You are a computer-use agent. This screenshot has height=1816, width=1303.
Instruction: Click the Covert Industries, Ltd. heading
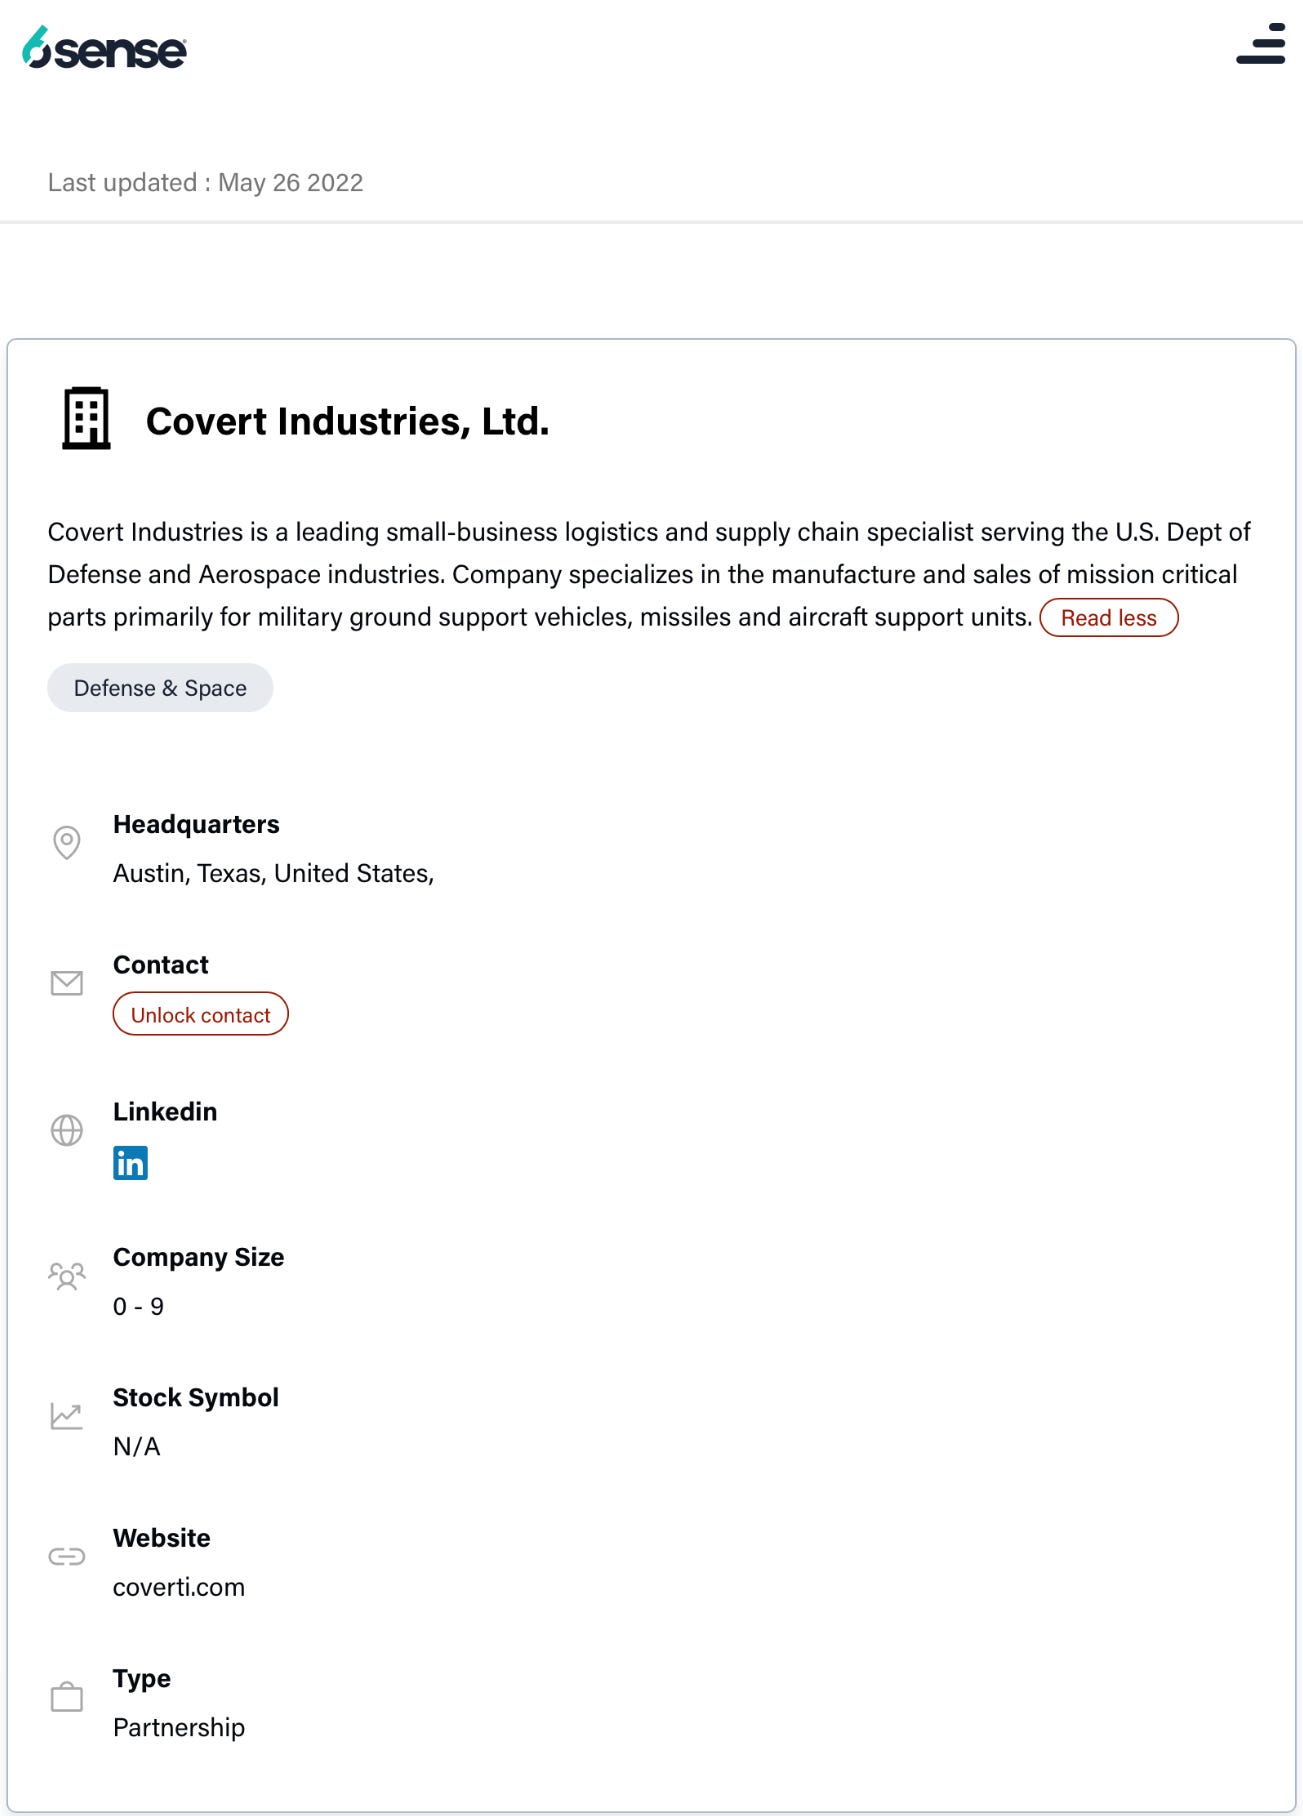point(347,421)
